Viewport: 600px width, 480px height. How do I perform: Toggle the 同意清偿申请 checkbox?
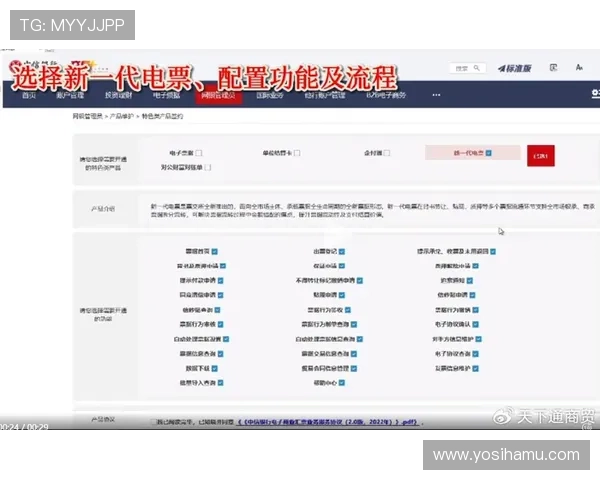coord(221,295)
